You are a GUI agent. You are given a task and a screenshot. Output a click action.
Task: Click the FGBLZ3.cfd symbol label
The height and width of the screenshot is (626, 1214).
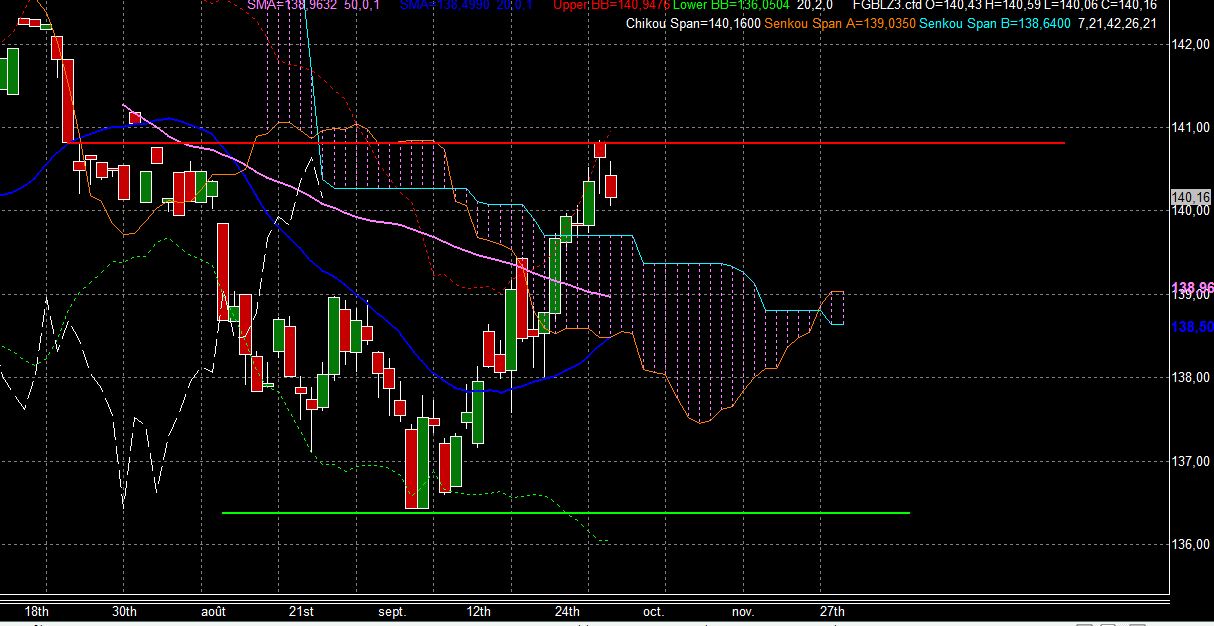tap(887, 5)
